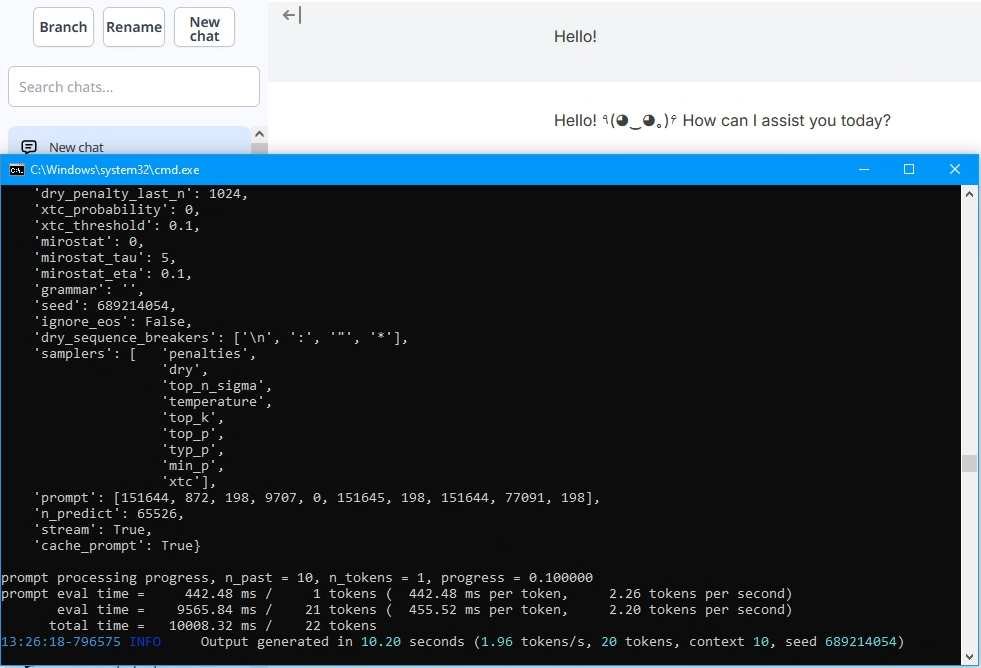Image resolution: width=981 pixels, height=668 pixels.
Task: Click the 'grammar' line in console
Action: click(x=89, y=290)
